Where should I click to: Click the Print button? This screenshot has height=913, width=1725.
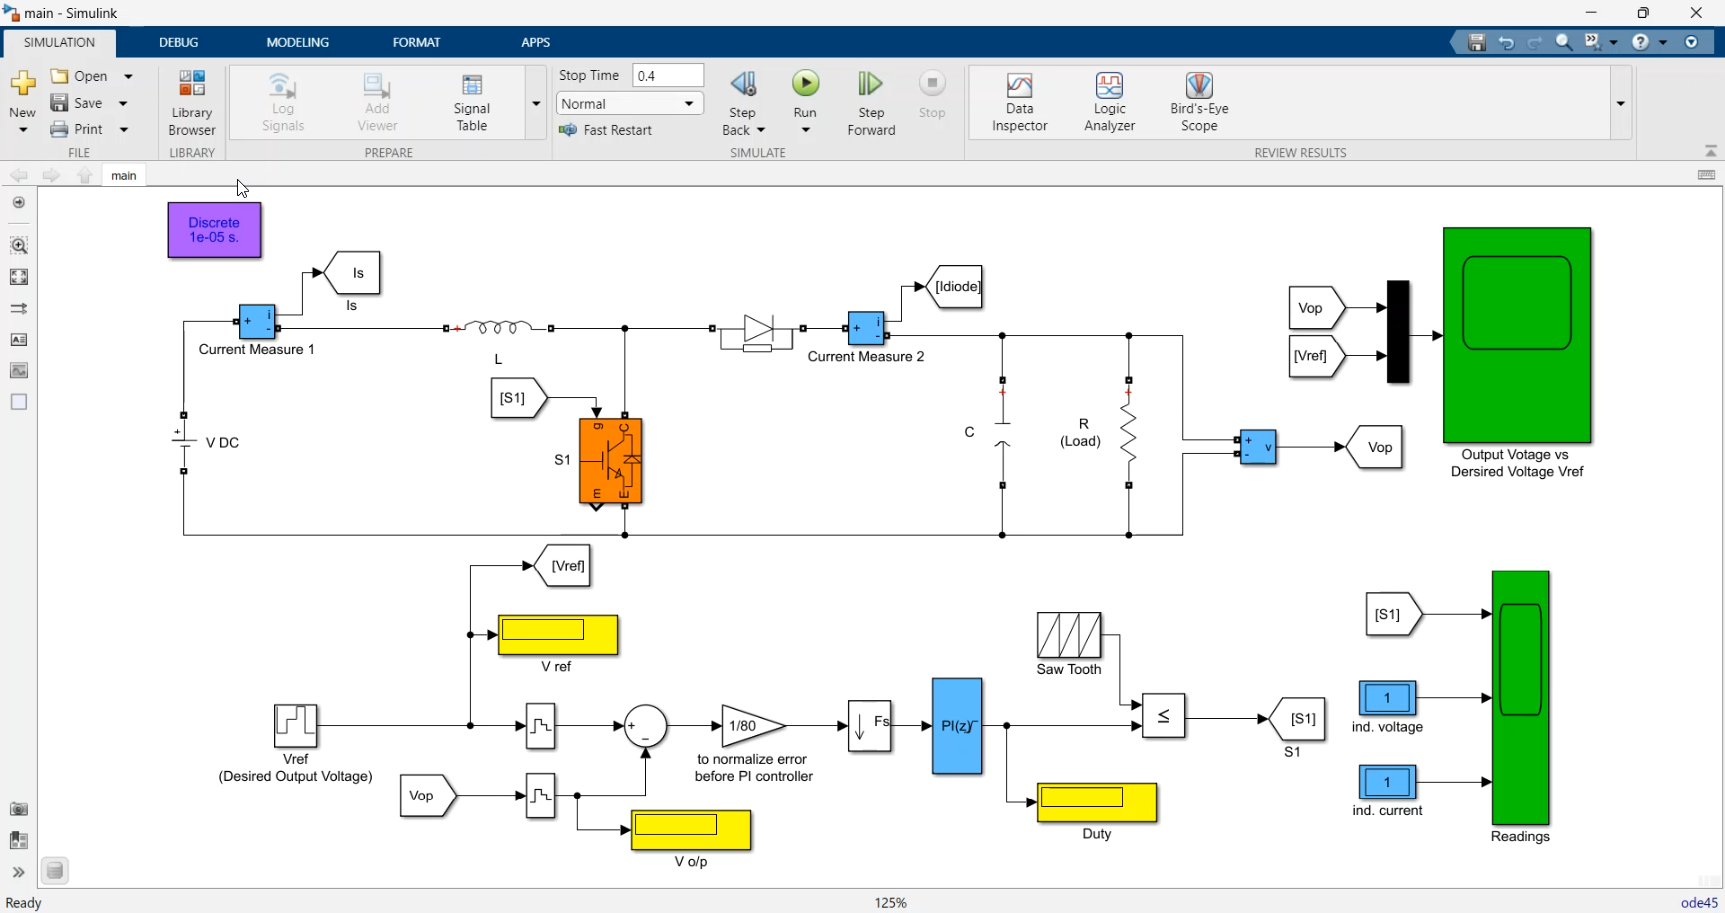(x=77, y=129)
